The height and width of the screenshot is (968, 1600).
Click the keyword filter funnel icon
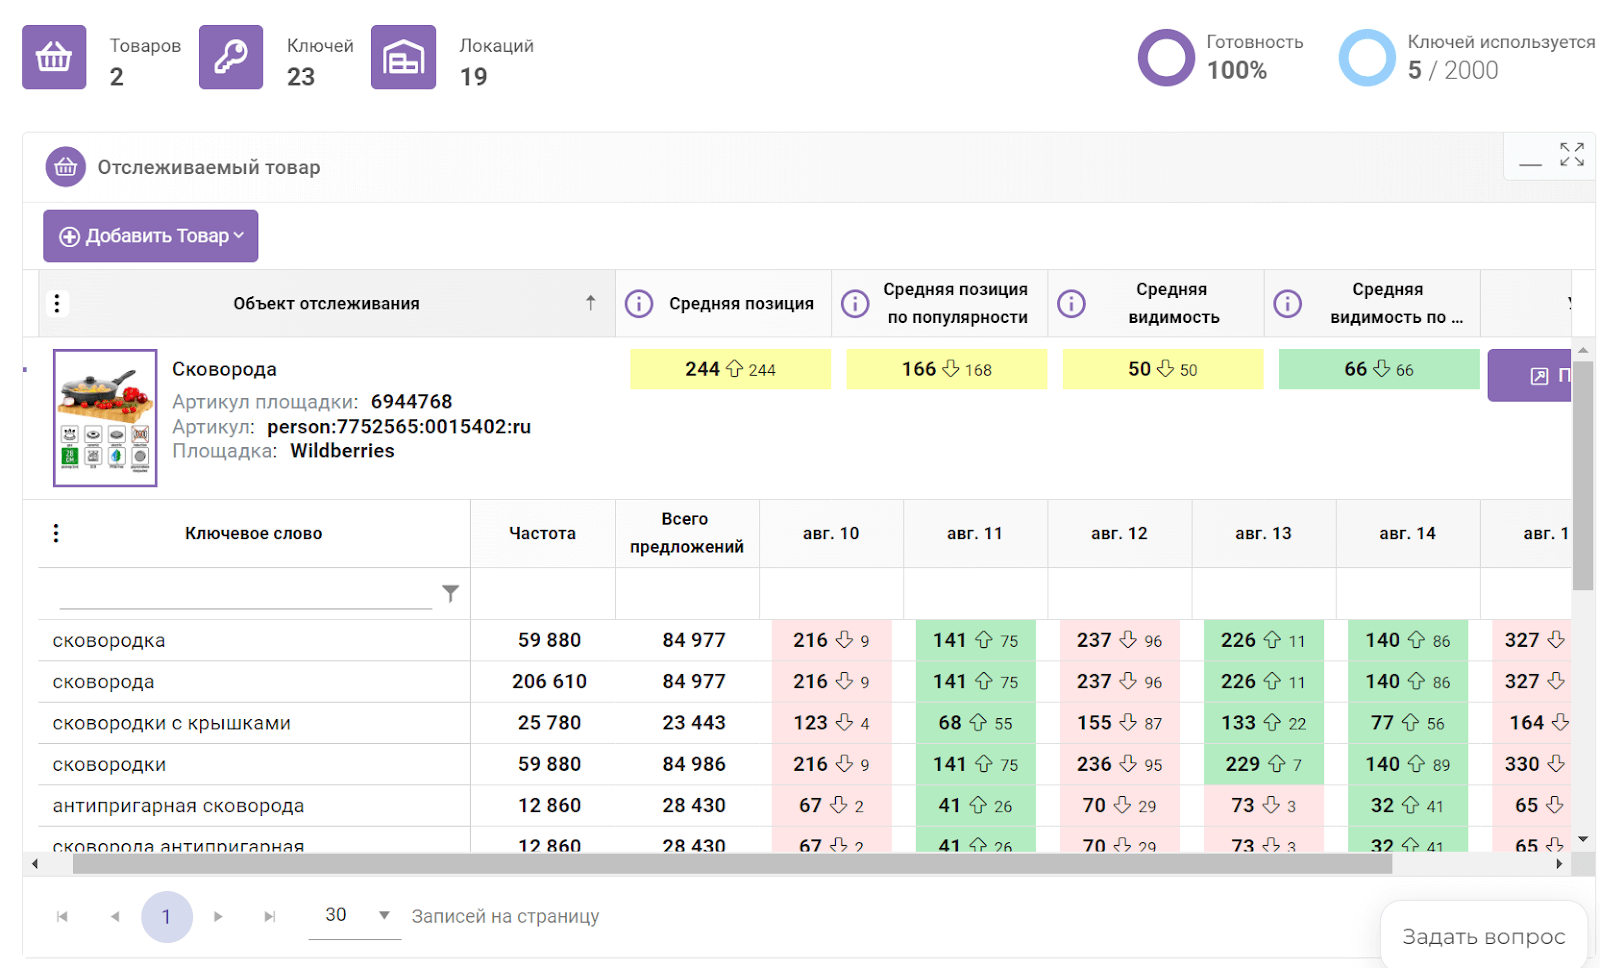pyautogui.click(x=451, y=594)
